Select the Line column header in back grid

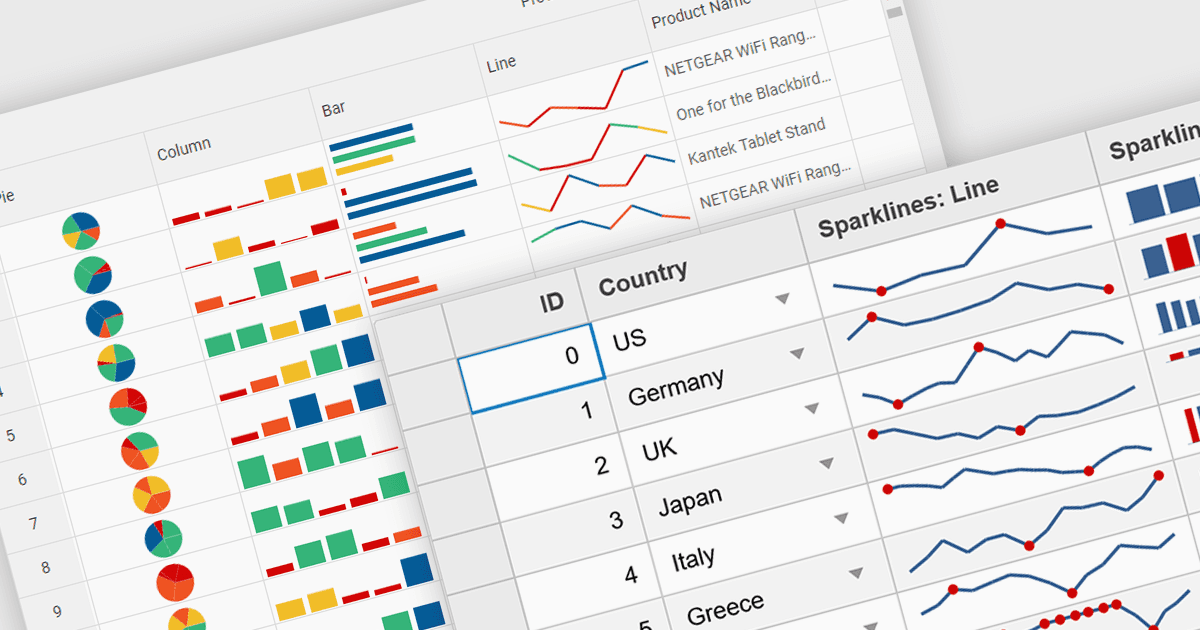tap(501, 63)
